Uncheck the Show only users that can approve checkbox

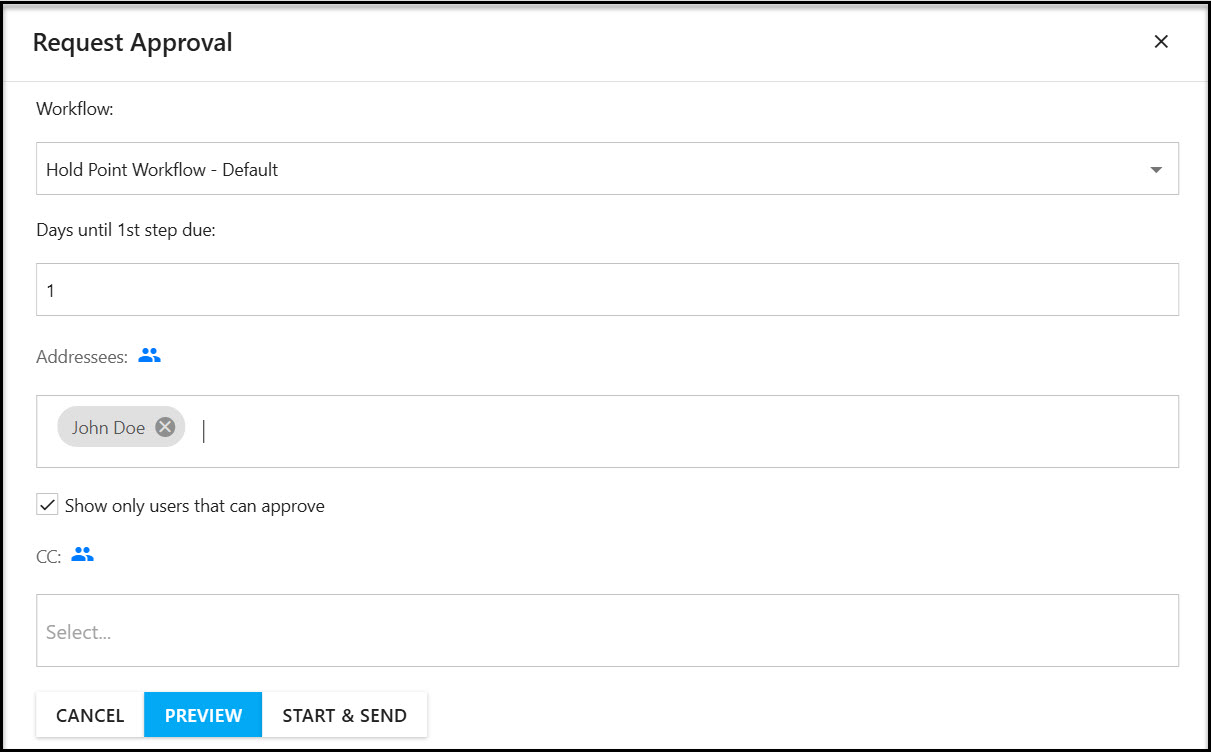tap(47, 505)
